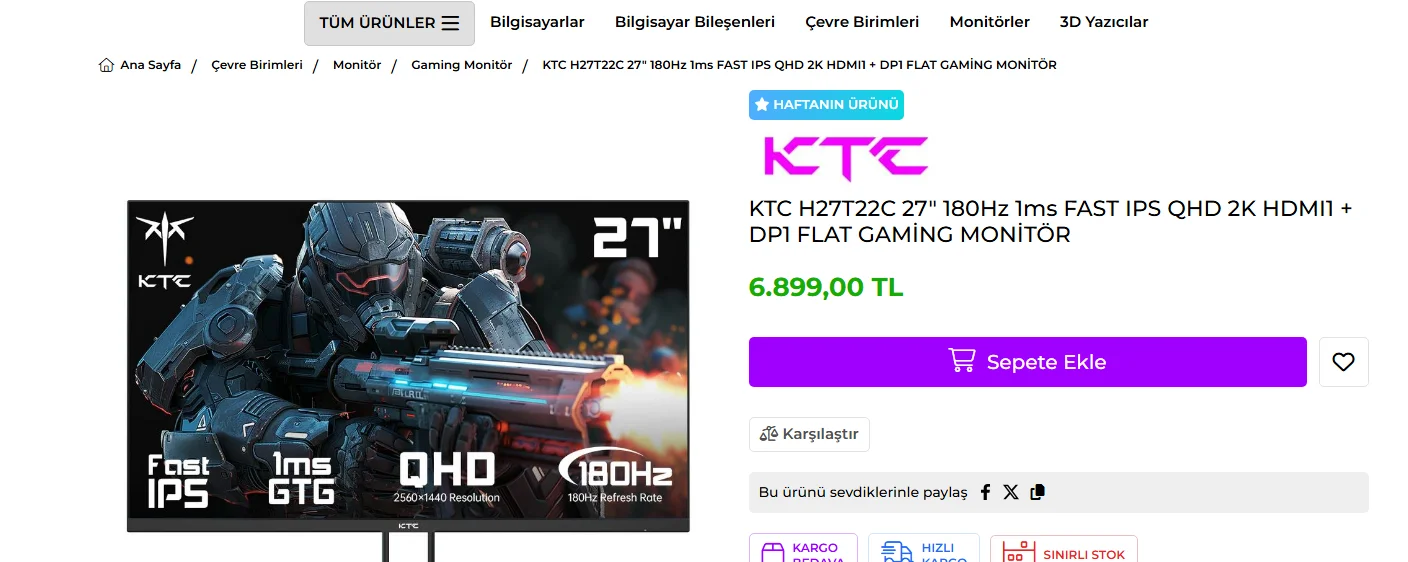Go to the Monitörler category
Screen dimensions: 1408x562
click(990, 22)
